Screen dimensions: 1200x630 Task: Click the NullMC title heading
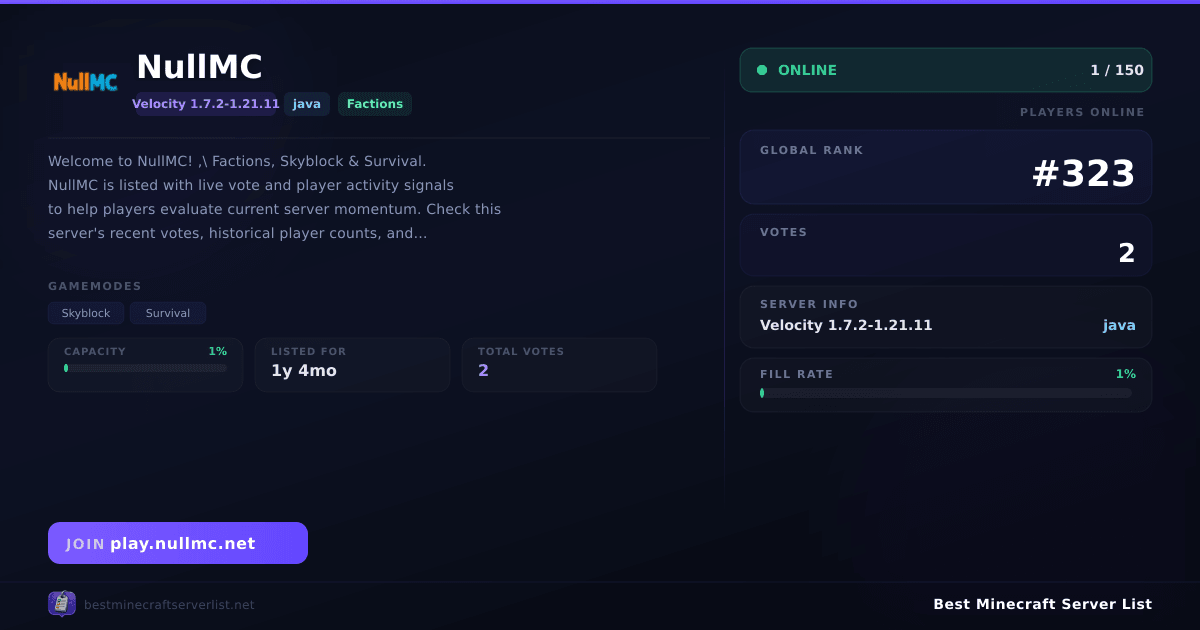pyautogui.click(x=199, y=67)
